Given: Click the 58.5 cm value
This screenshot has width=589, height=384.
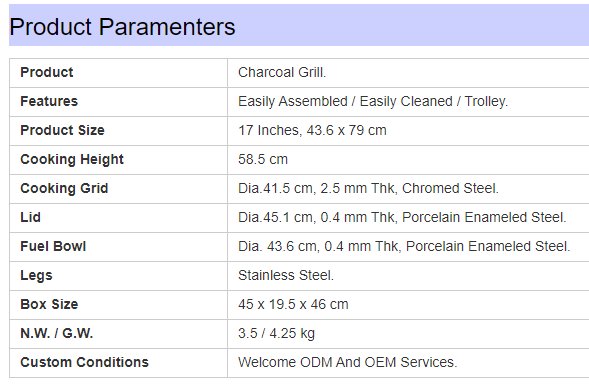Looking at the screenshot, I should point(263,159).
